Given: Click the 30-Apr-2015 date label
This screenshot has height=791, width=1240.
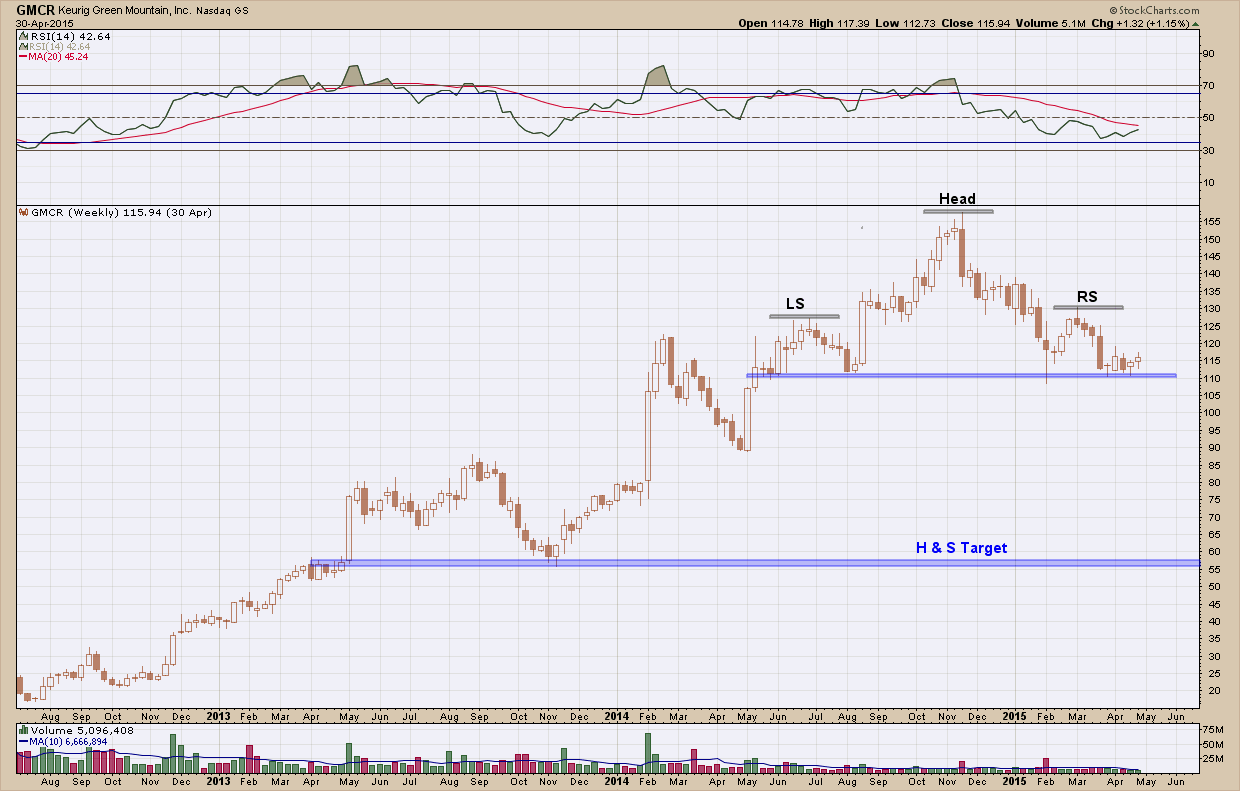Looking at the screenshot, I should point(43,22).
